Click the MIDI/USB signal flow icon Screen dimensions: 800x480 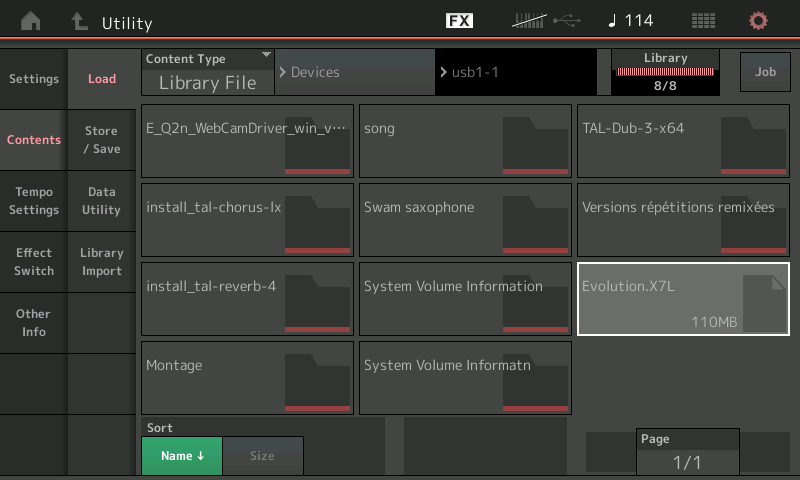pyautogui.click(x=545, y=21)
